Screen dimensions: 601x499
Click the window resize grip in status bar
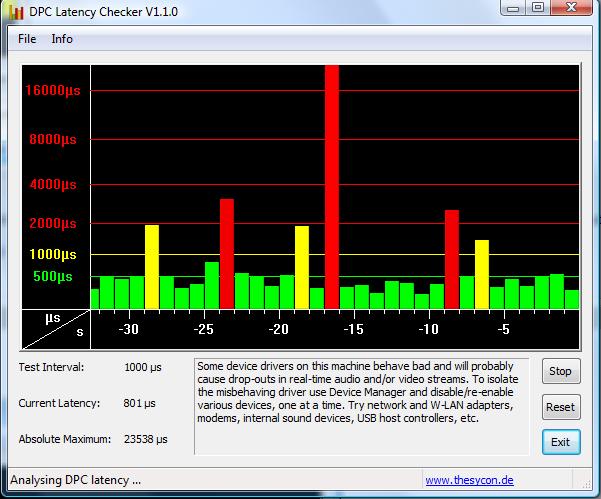[x=586, y=484]
